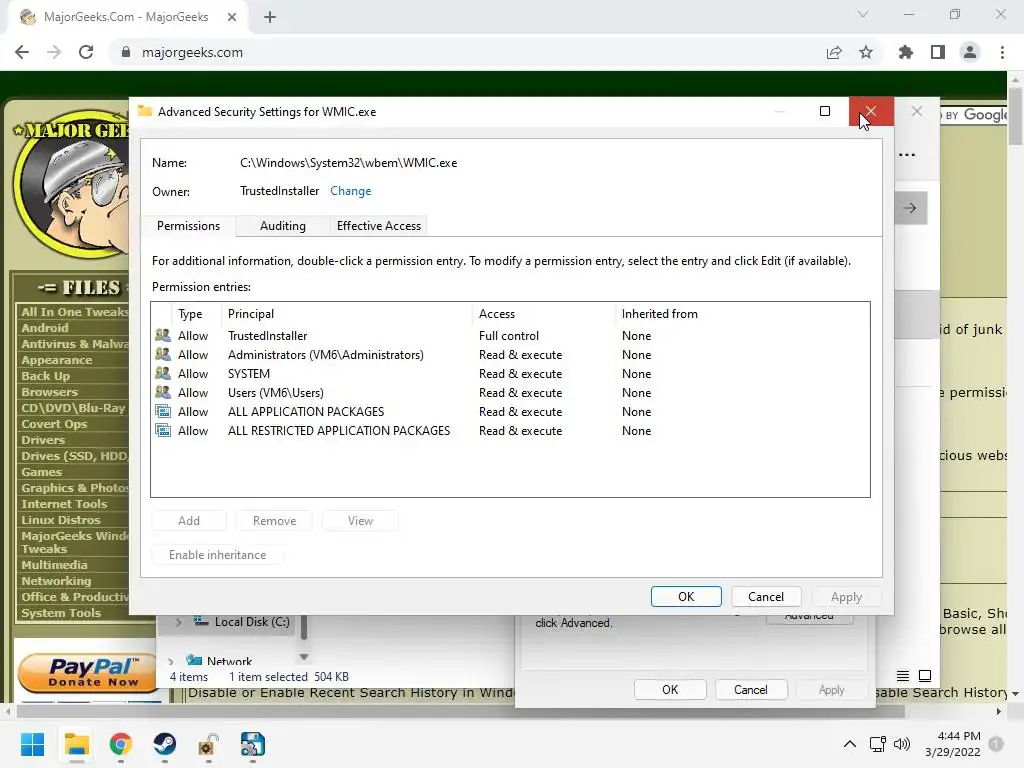Confirm Advanced Security Settings with OK
The image size is (1024, 768).
pyautogui.click(x=686, y=596)
